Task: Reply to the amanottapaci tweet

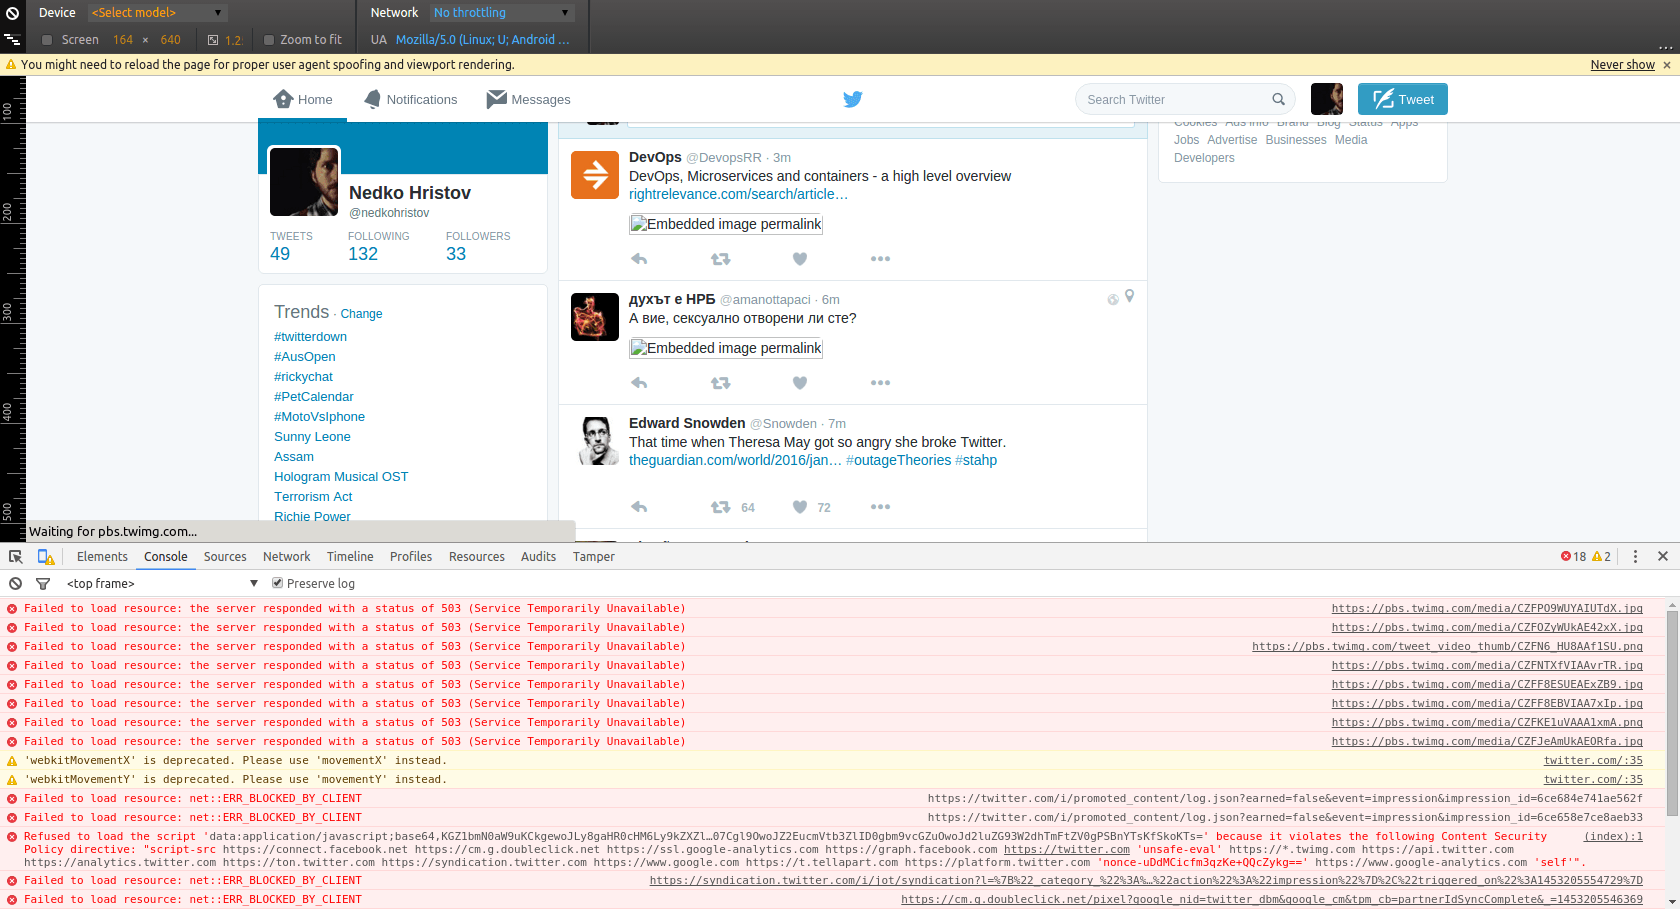Action: 640,383
